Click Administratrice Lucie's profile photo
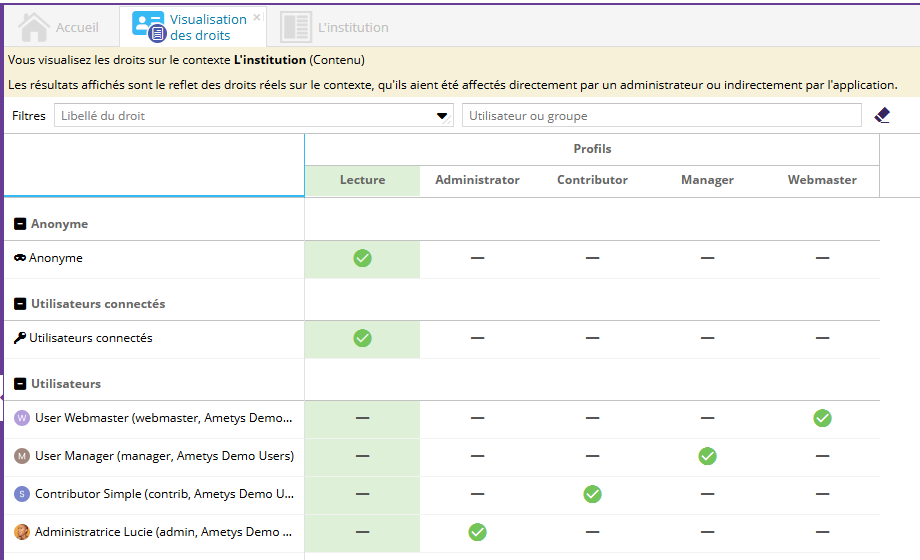920x560 pixels. pos(22,532)
